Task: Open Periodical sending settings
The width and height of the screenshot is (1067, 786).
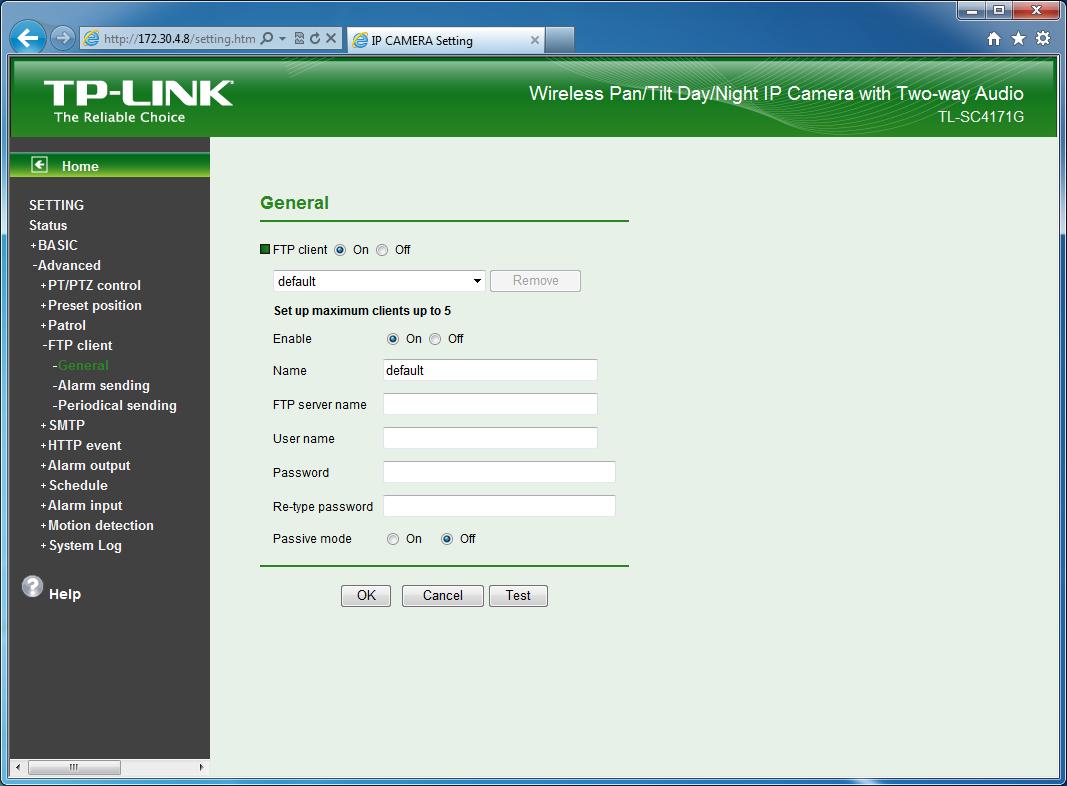Action: pos(114,406)
